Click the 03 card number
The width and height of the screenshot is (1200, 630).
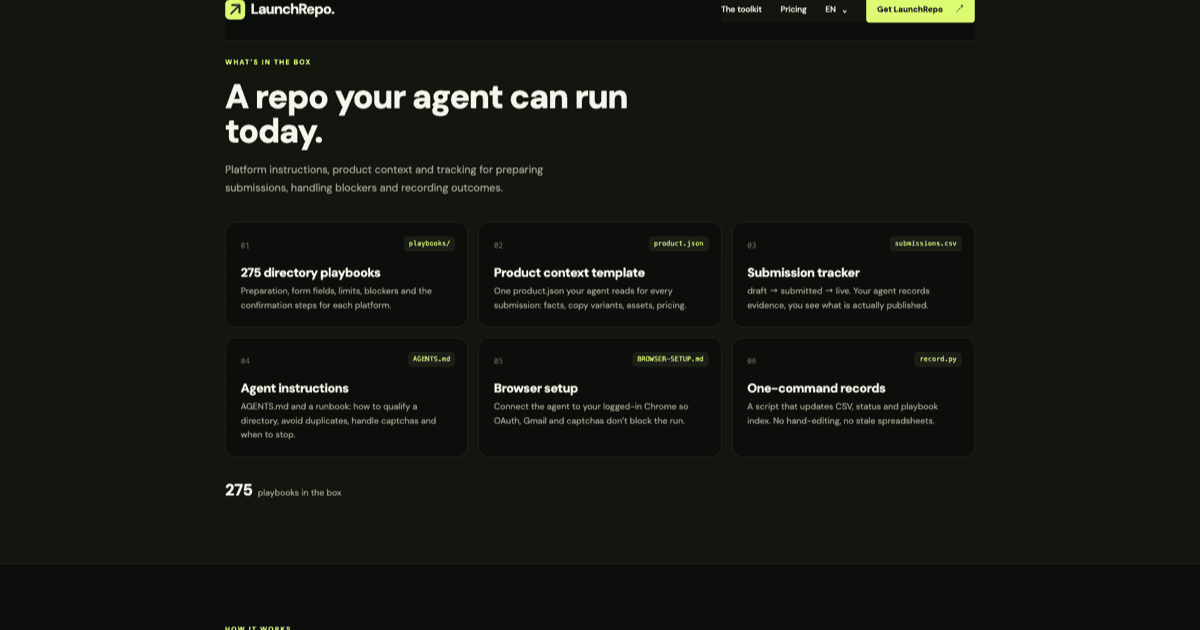click(752, 245)
